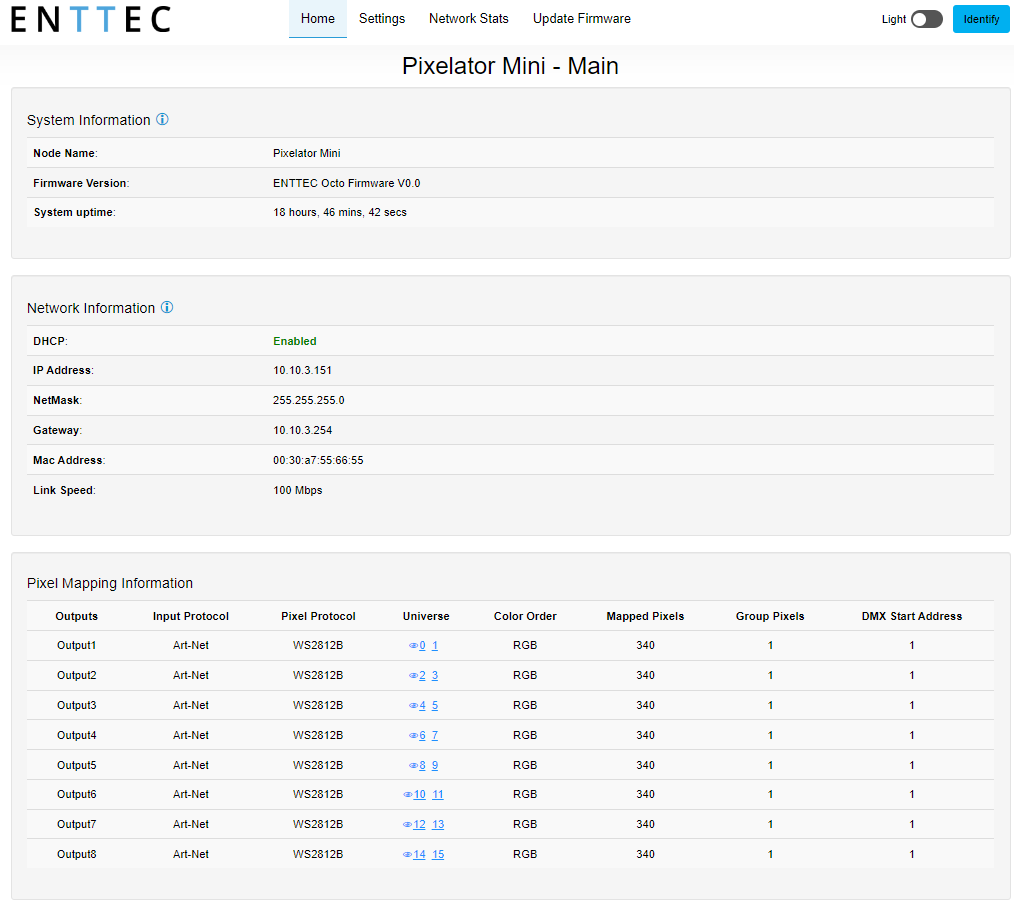Image resolution: width=1014 pixels, height=905 pixels.
Task: Click the 'Pixel Mapping Information' section heading
Action: [x=110, y=583]
